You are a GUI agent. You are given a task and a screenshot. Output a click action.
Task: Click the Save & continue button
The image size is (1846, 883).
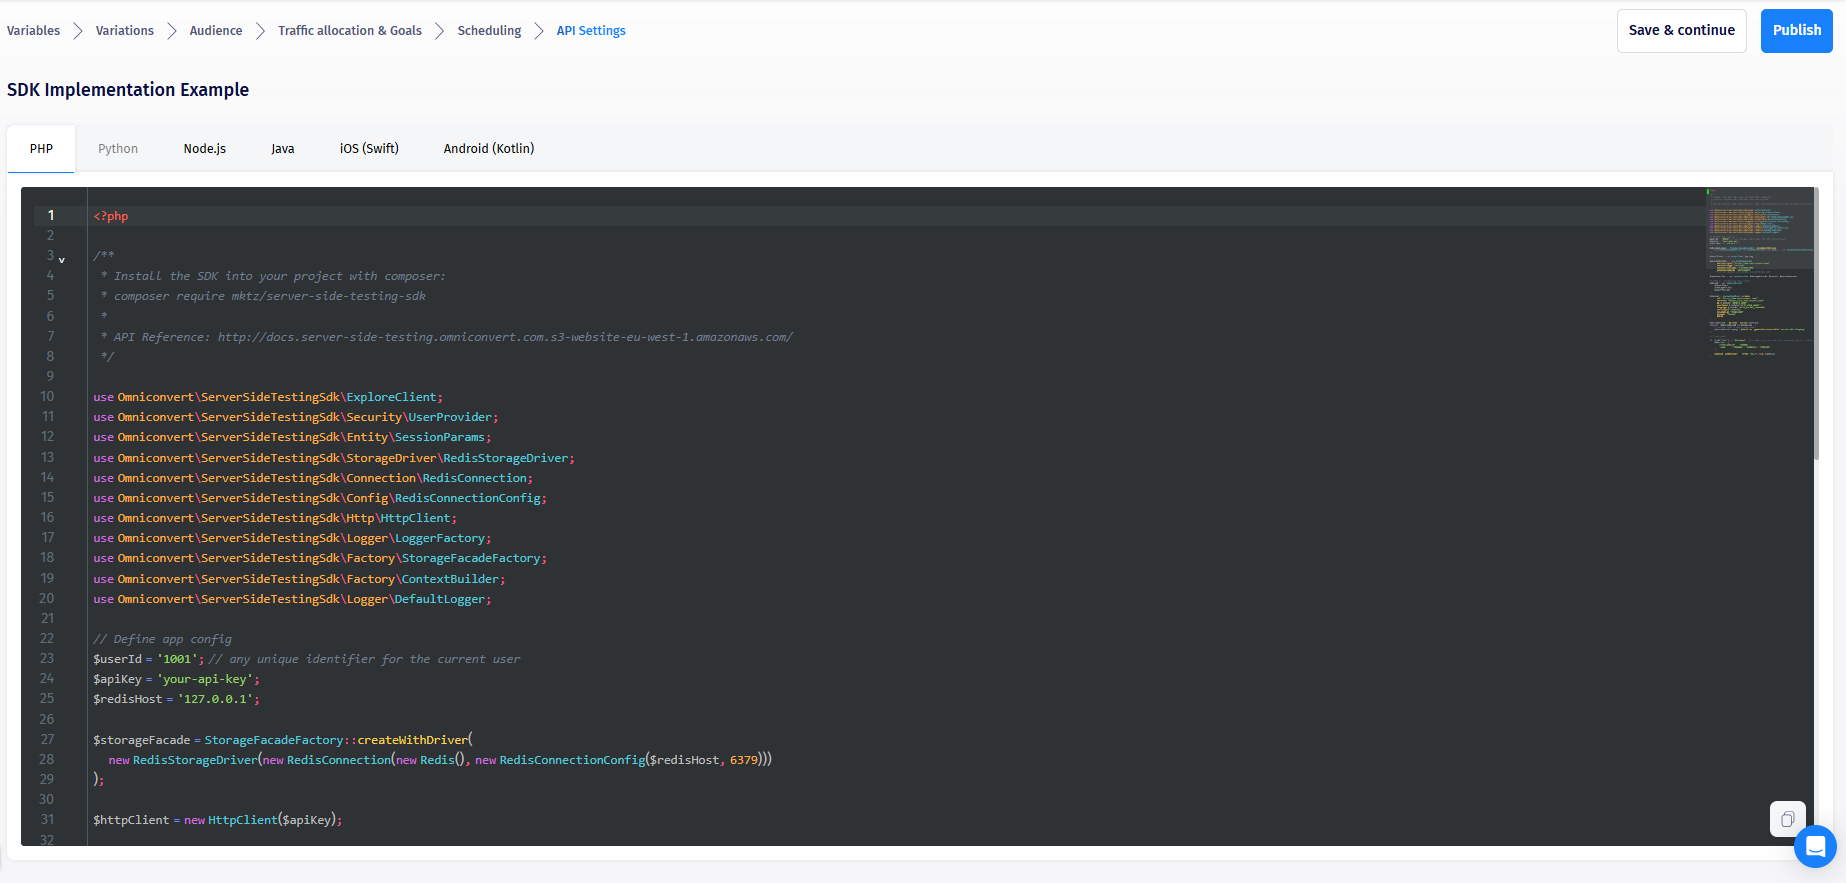(1681, 31)
